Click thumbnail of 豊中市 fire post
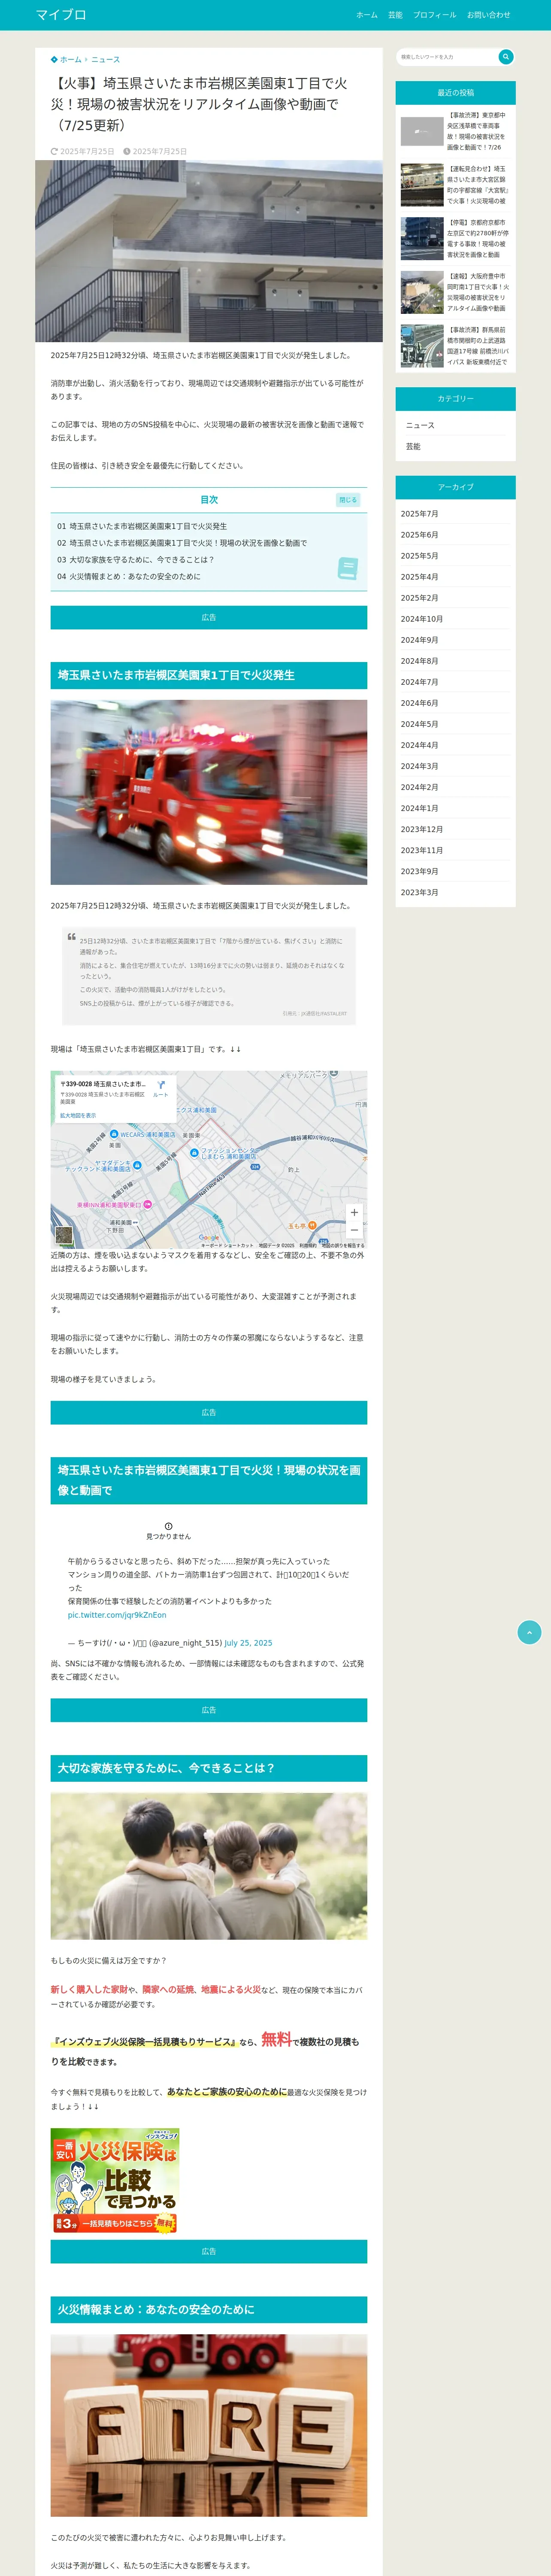 coord(422,292)
